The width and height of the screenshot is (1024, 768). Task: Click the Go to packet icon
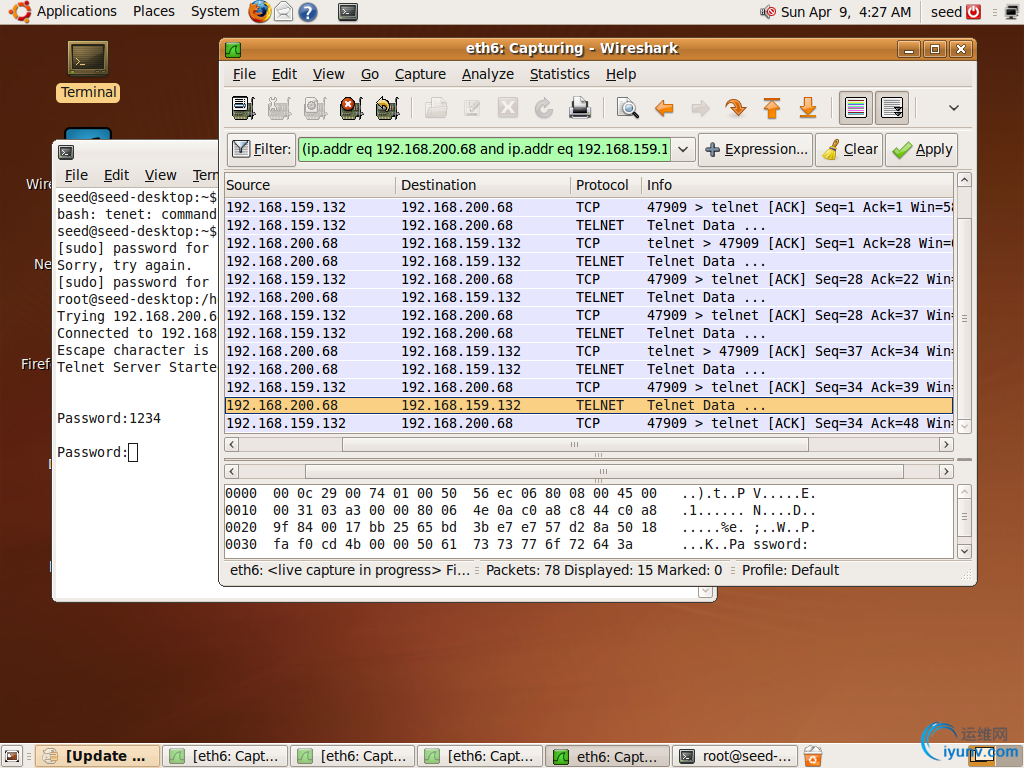click(736, 108)
